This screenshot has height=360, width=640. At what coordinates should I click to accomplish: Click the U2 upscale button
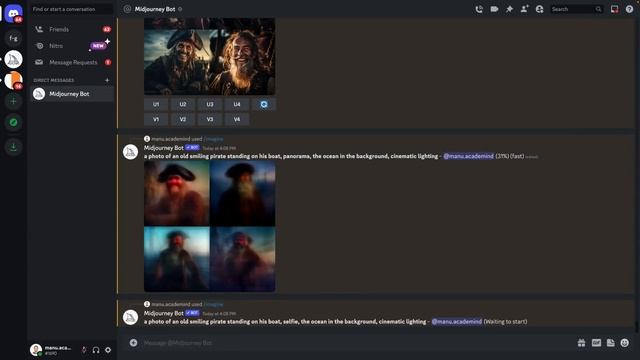[183, 104]
